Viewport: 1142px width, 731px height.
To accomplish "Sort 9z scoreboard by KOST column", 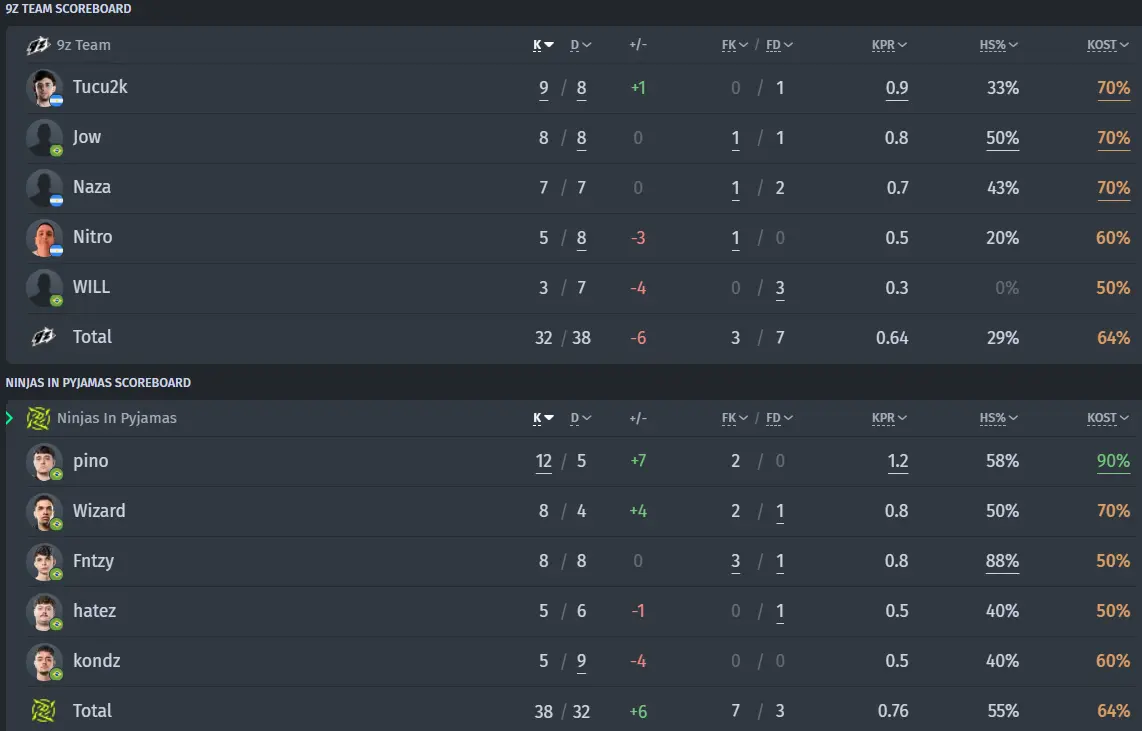I will coord(1107,45).
